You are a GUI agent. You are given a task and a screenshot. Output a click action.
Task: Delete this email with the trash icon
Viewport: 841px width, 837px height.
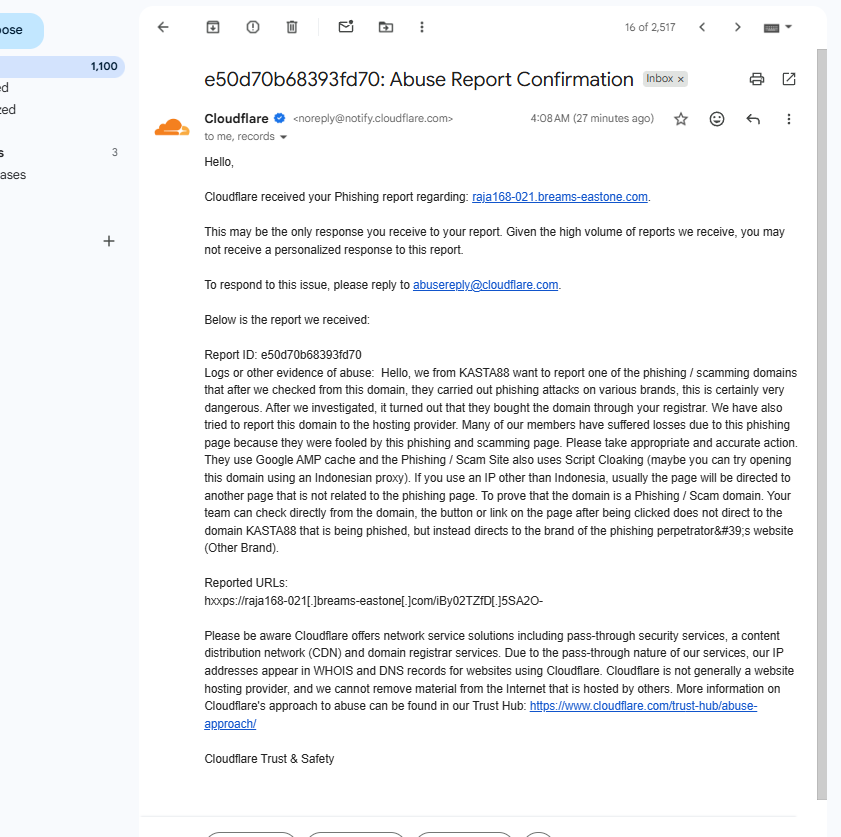pos(292,27)
